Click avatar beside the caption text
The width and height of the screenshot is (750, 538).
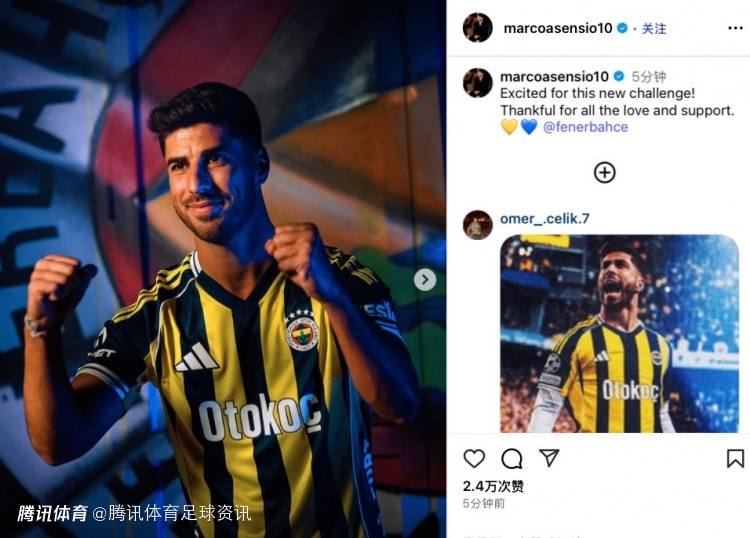click(x=477, y=83)
